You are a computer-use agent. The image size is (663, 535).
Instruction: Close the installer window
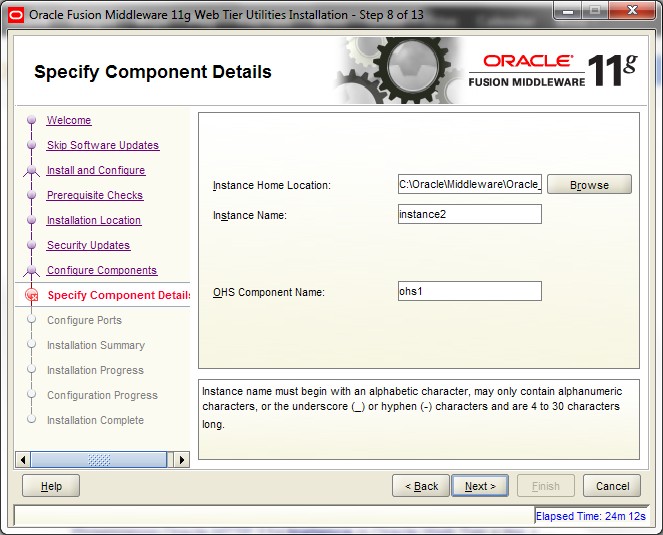[x=632, y=10]
